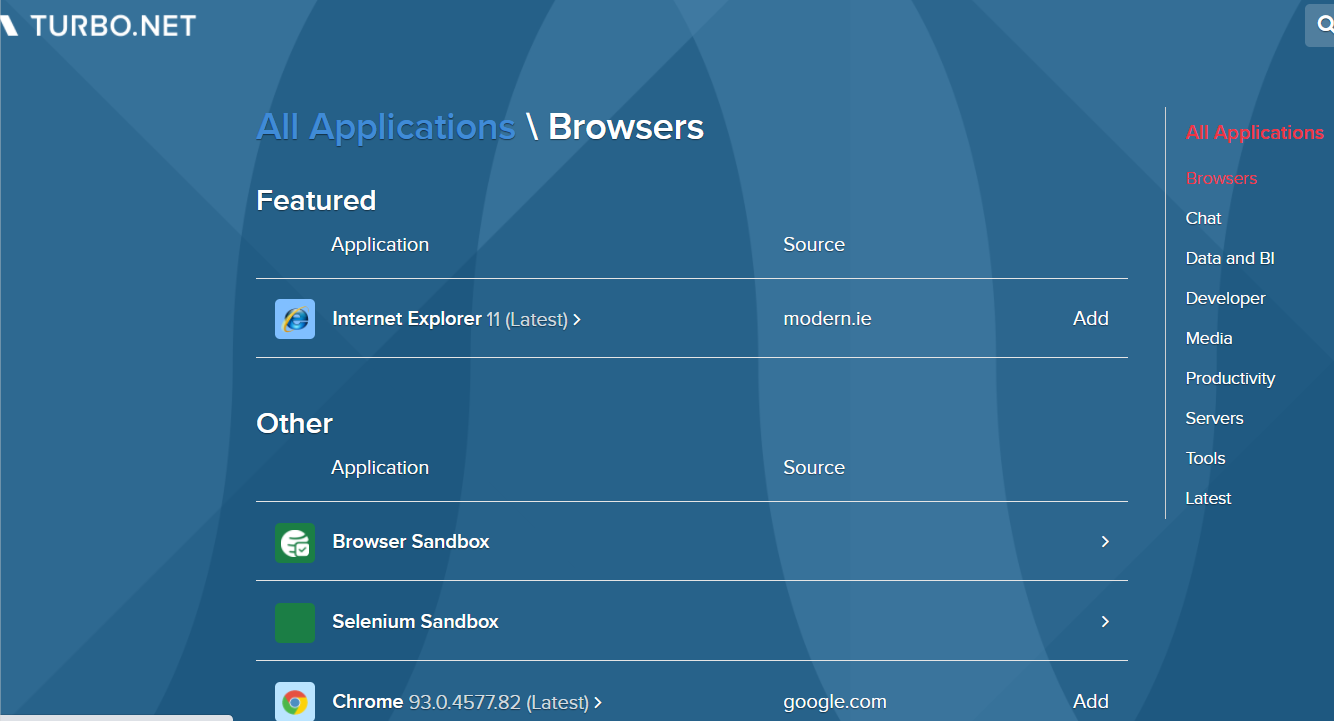Open Browser Sandbox row arrow
Image resolution: width=1334 pixels, height=721 pixels.
tap(1105, 542)
